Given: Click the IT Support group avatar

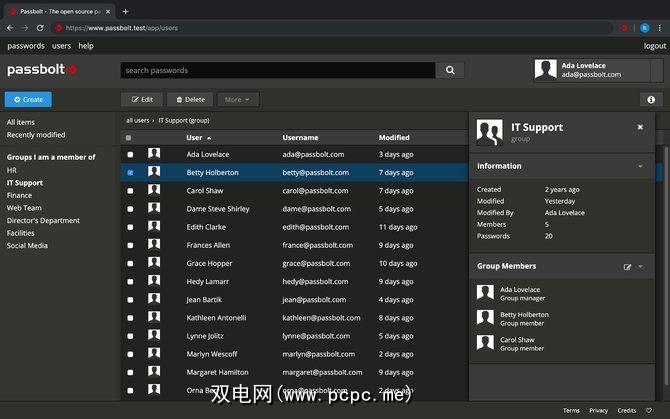Looking at the screenshot, I should (x=489, y=132).
